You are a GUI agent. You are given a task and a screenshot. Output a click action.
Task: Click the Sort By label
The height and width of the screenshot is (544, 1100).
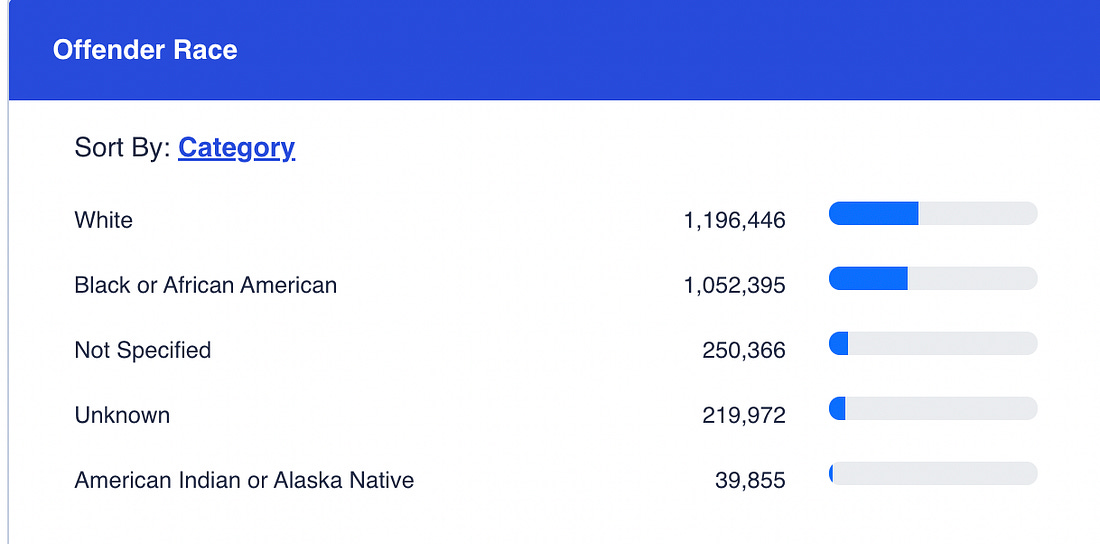[x=122, y=148]
